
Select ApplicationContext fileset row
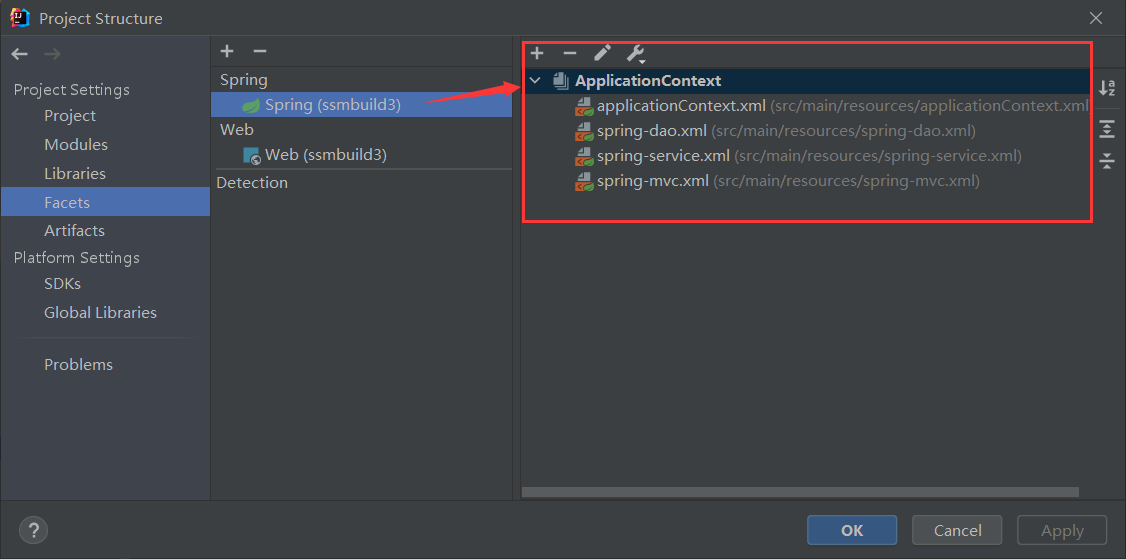[x=806, y=81]
